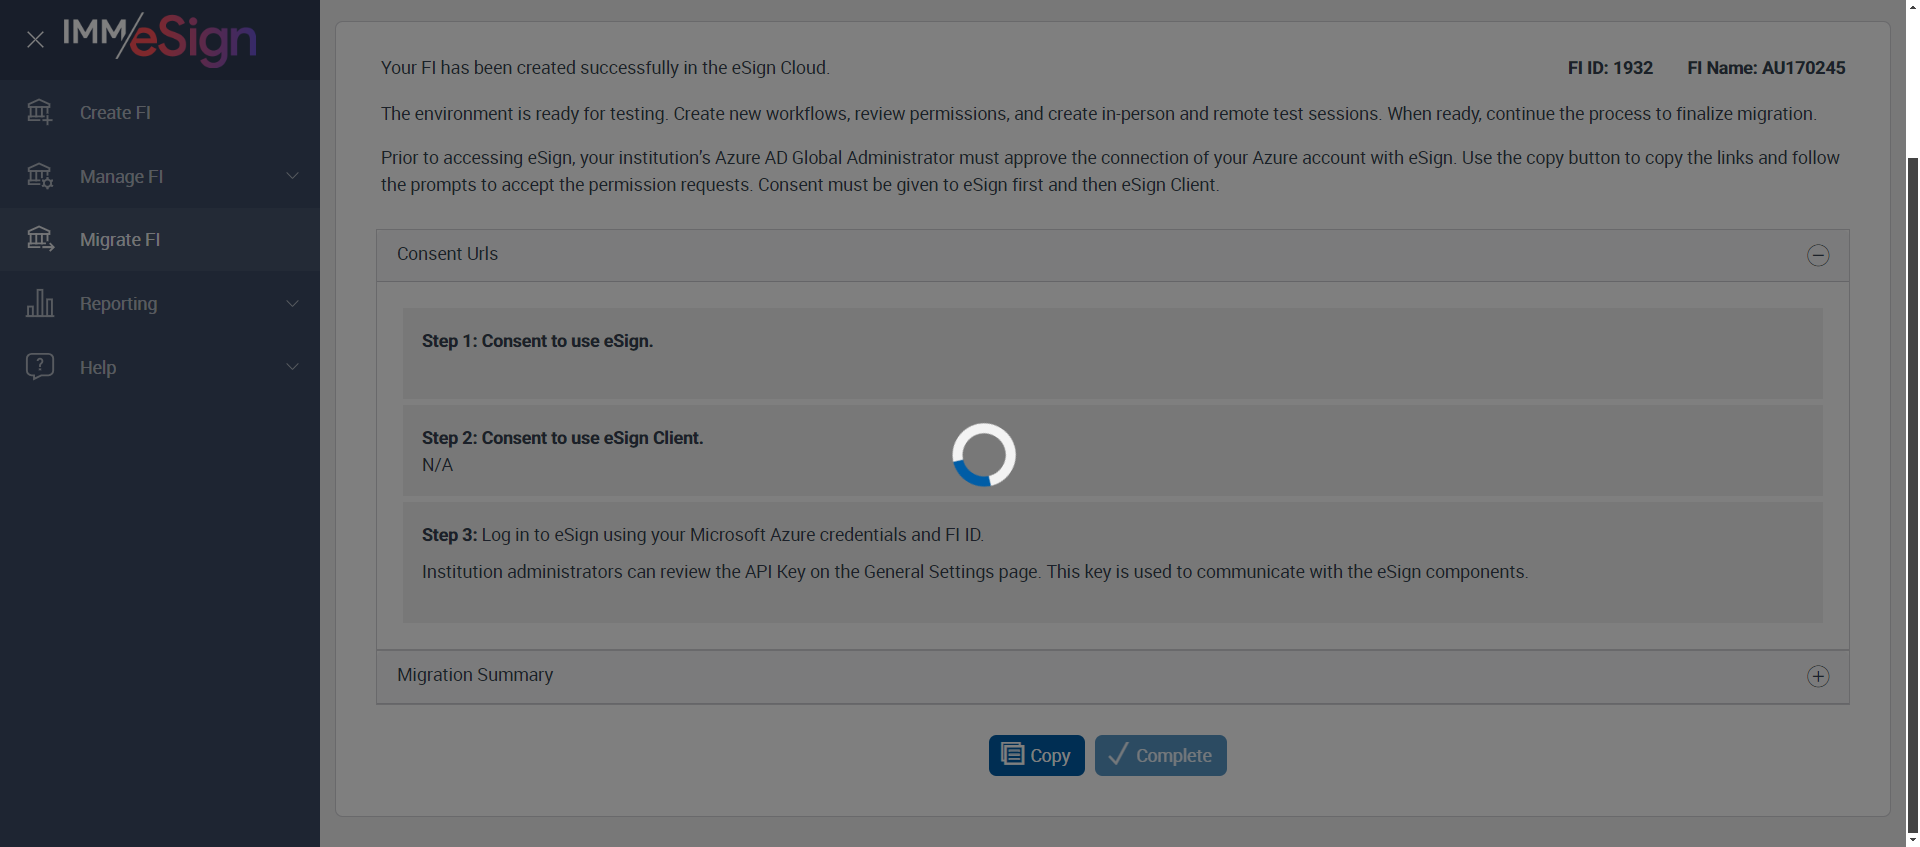Select Migrate FI in the sidebar
The width and height of the screenshot is (1920, 847).
[x=120, y=240]
